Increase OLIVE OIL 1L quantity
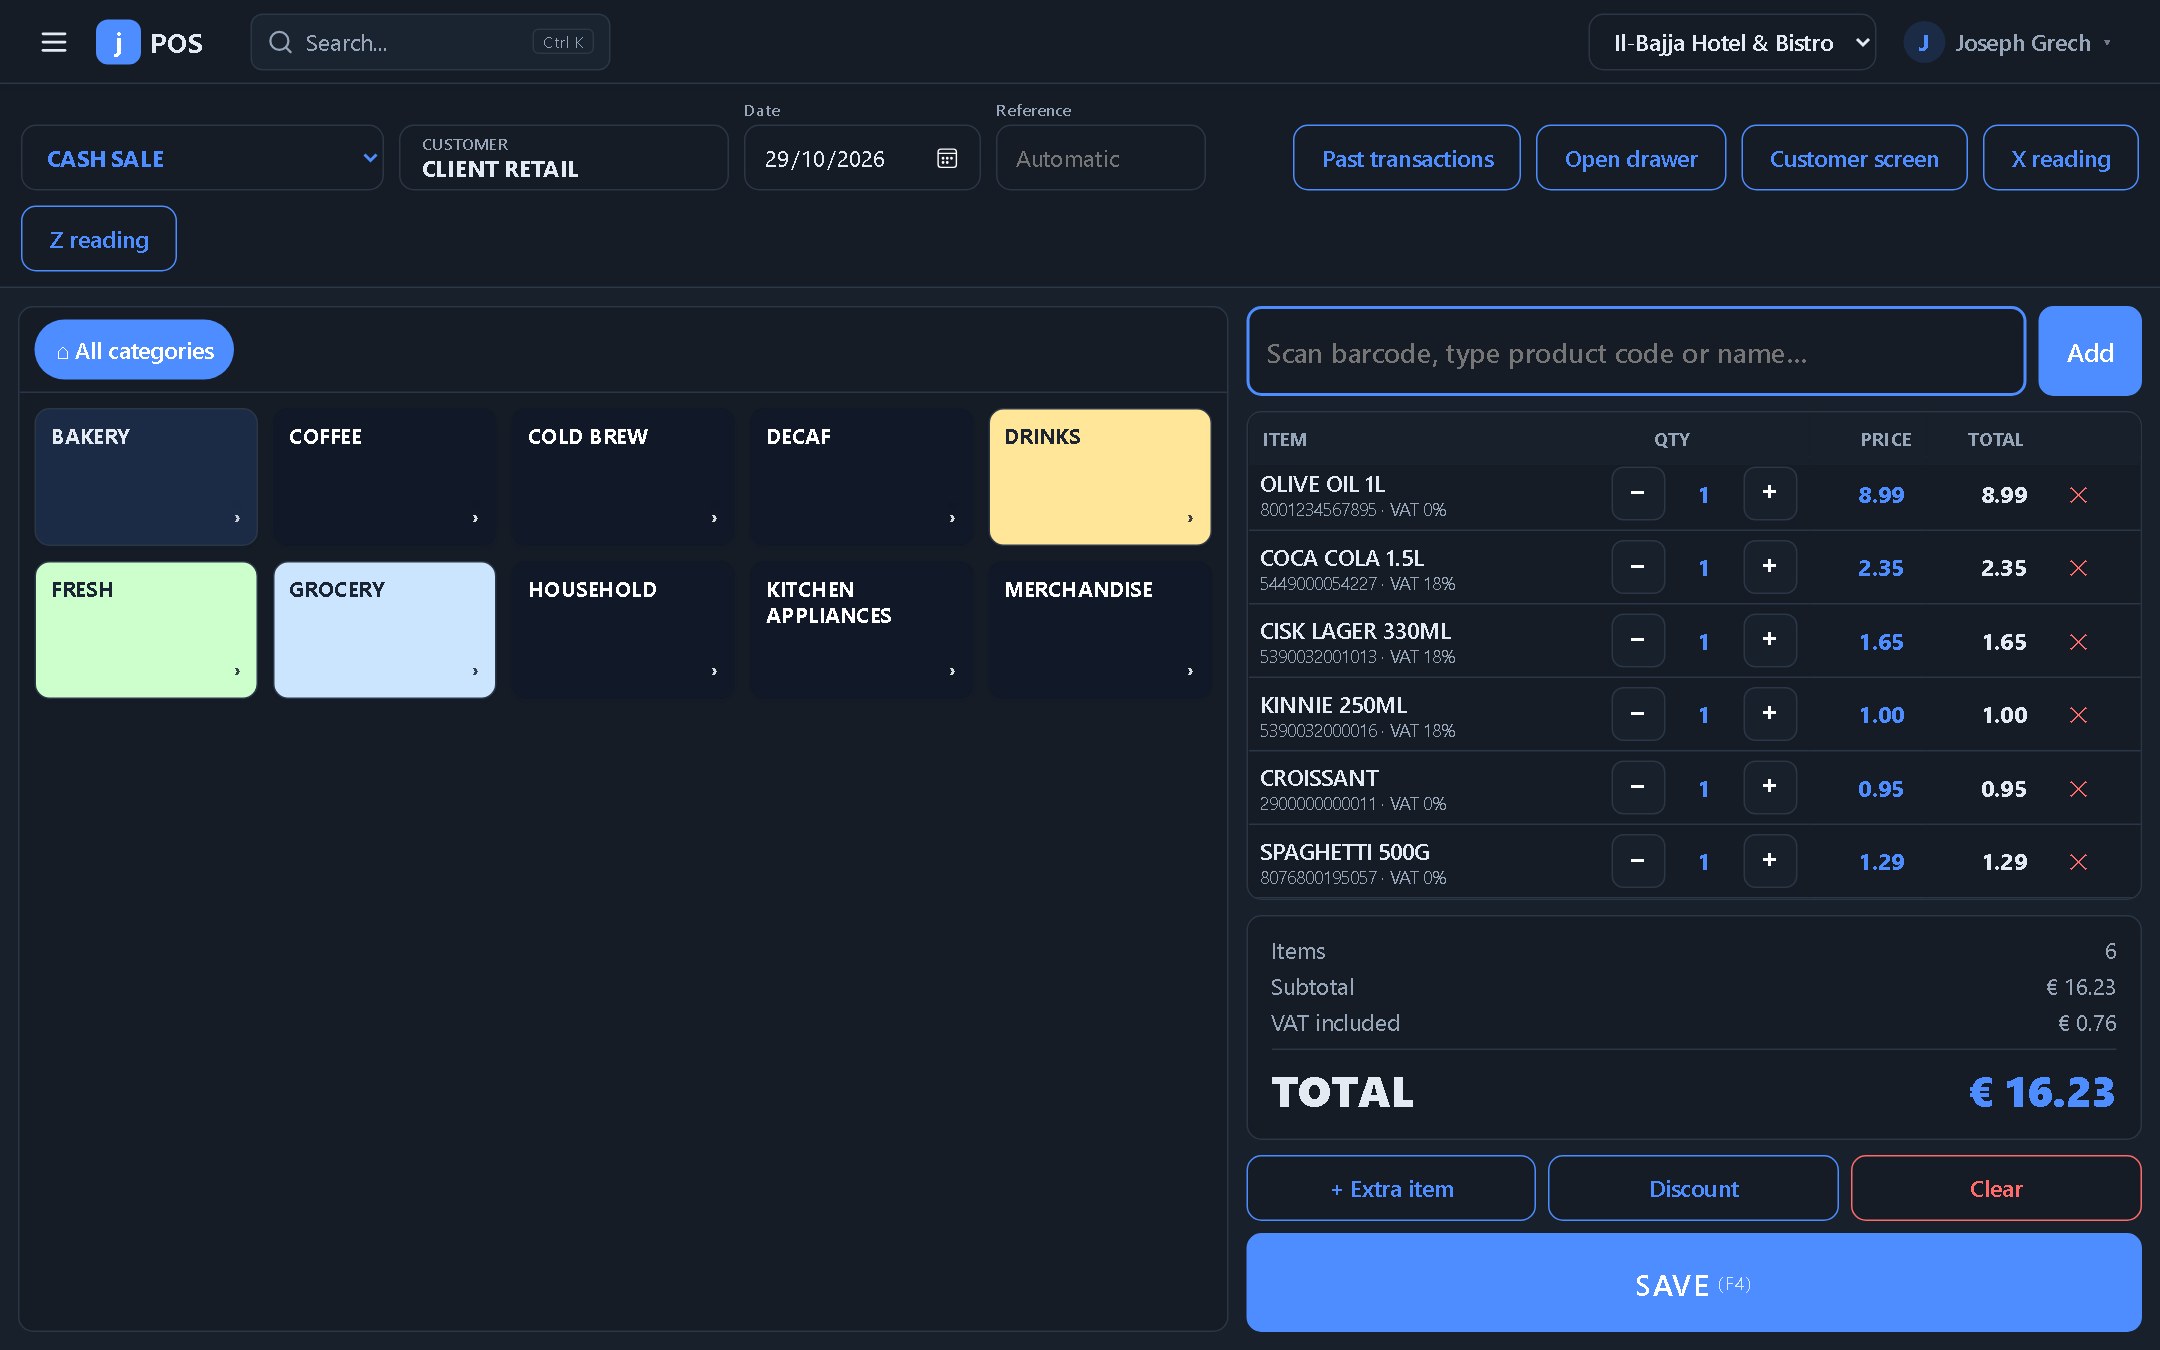Screen dimensions: 2160x1350 click(x=1770, y=493)
